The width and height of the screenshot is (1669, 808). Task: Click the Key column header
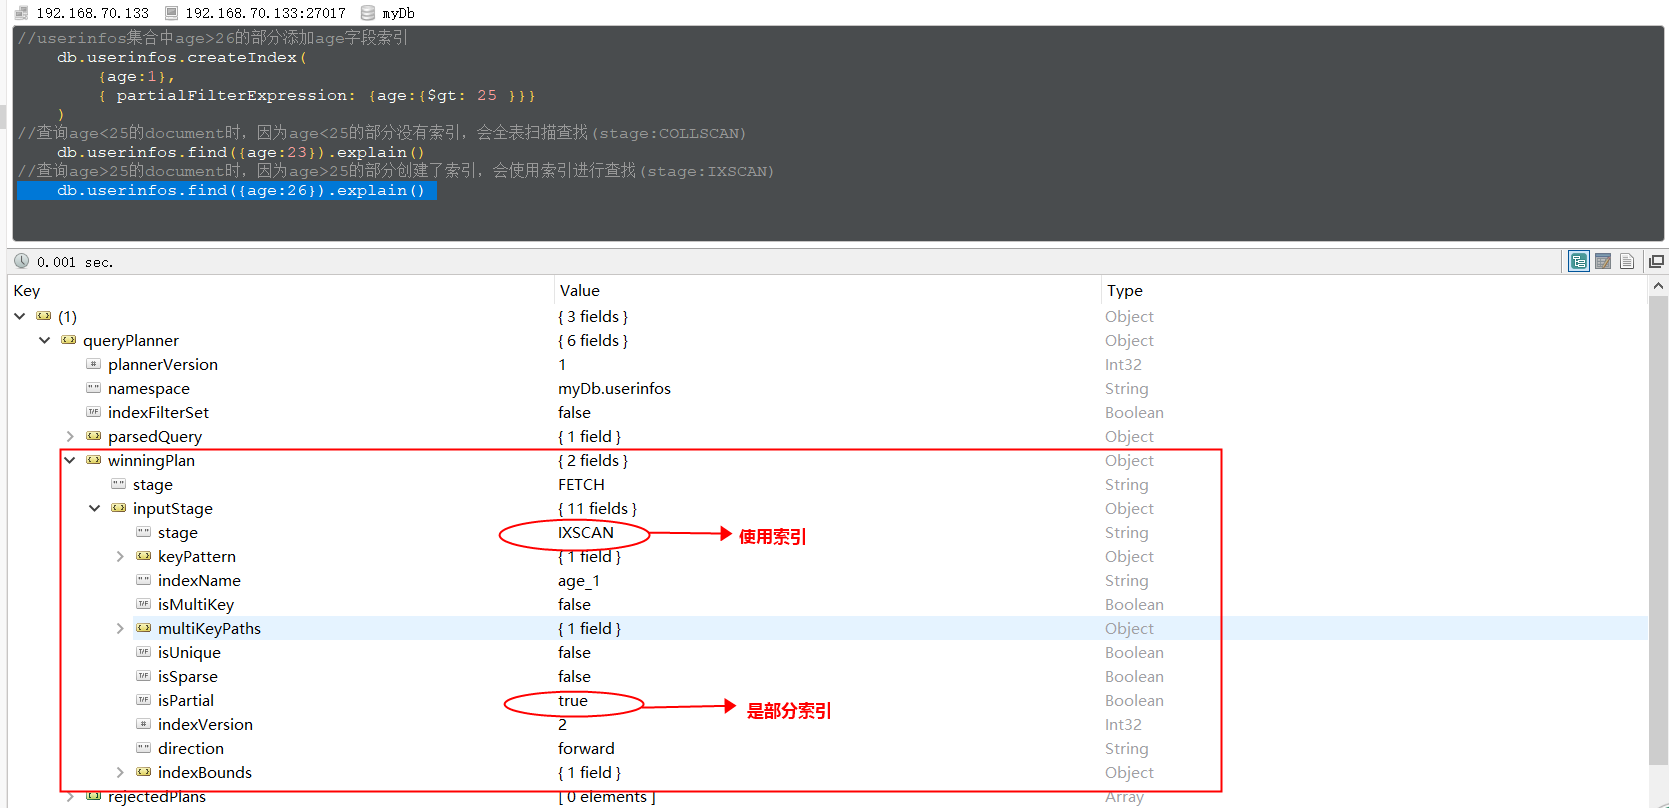(x=27, y=291)
